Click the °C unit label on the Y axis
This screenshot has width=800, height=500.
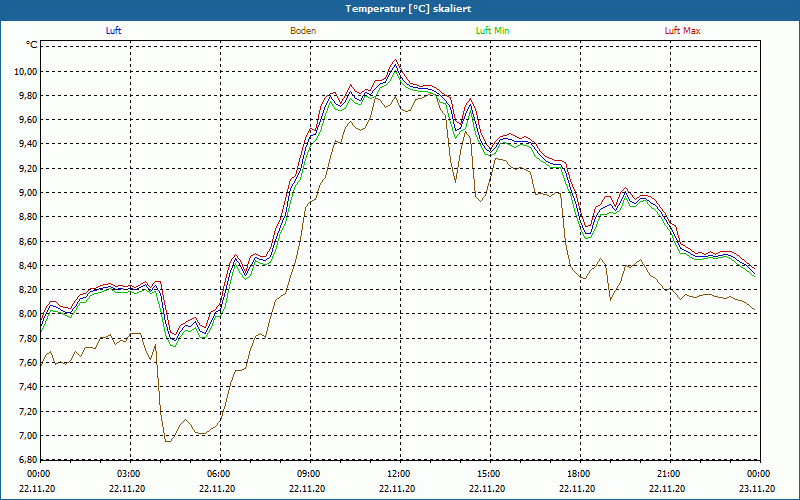point(32,45)
